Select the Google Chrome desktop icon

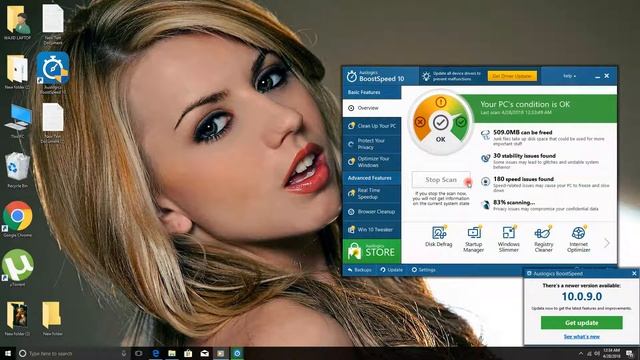click(x=17, y=219)
